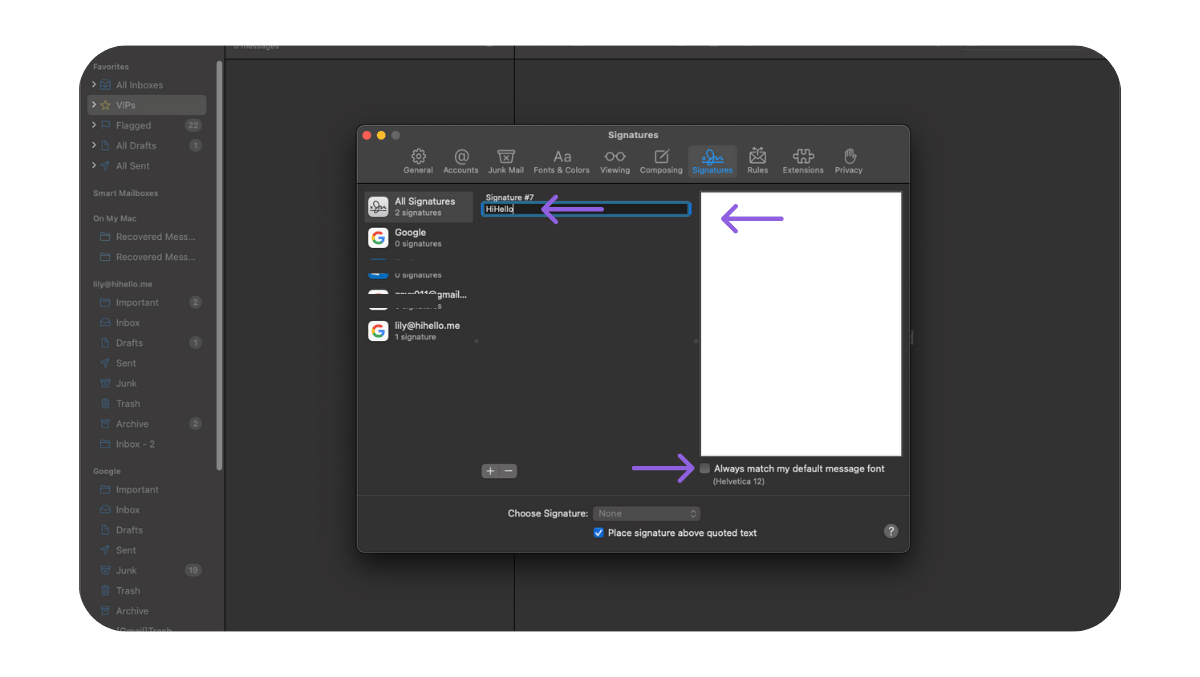Screen dimensions: 1200x677
Task: Open the Accounts preferences tab
Action: (461, 160)
